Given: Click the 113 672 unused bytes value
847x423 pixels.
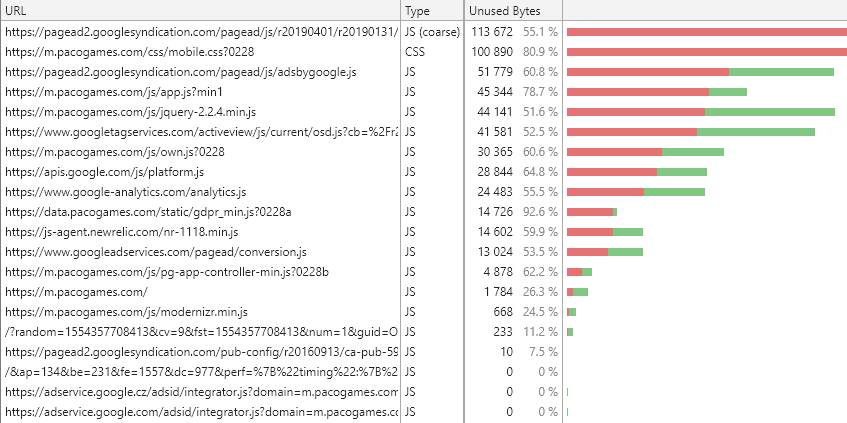Looking at the screenshot, I should point(492,32).
